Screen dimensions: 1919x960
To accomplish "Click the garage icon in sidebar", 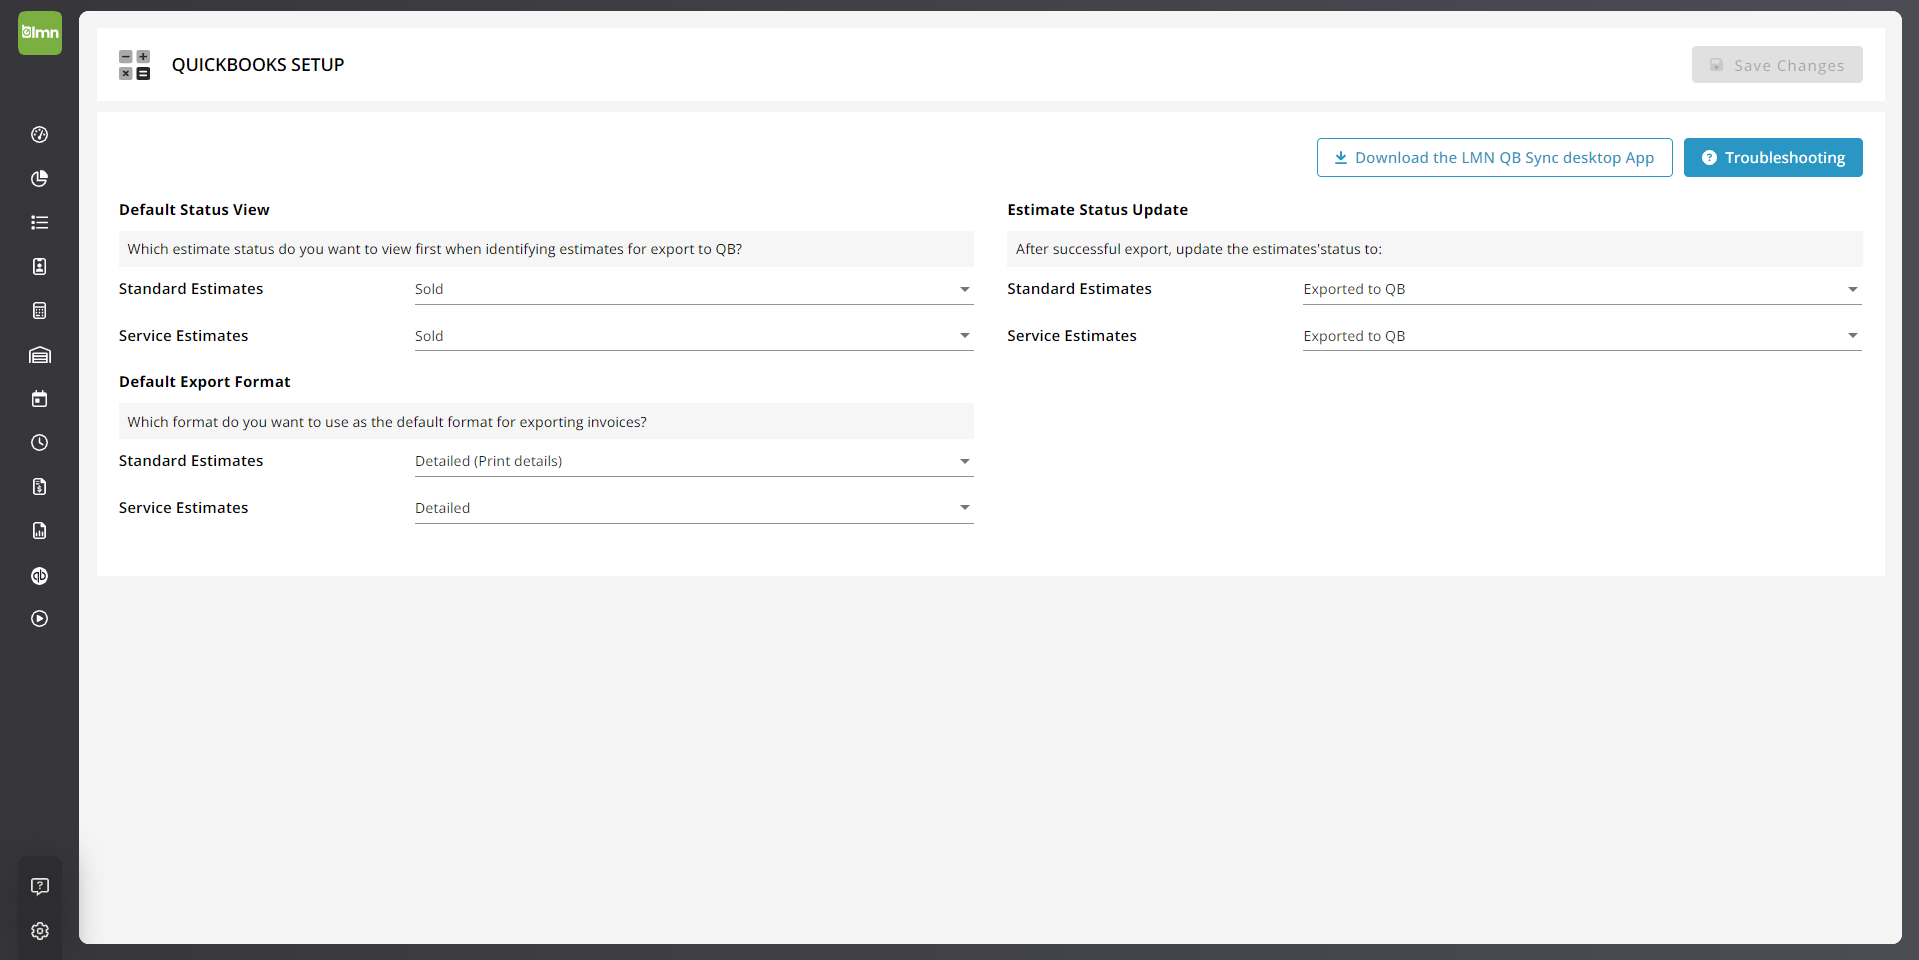I will click(x=40, y=355).
